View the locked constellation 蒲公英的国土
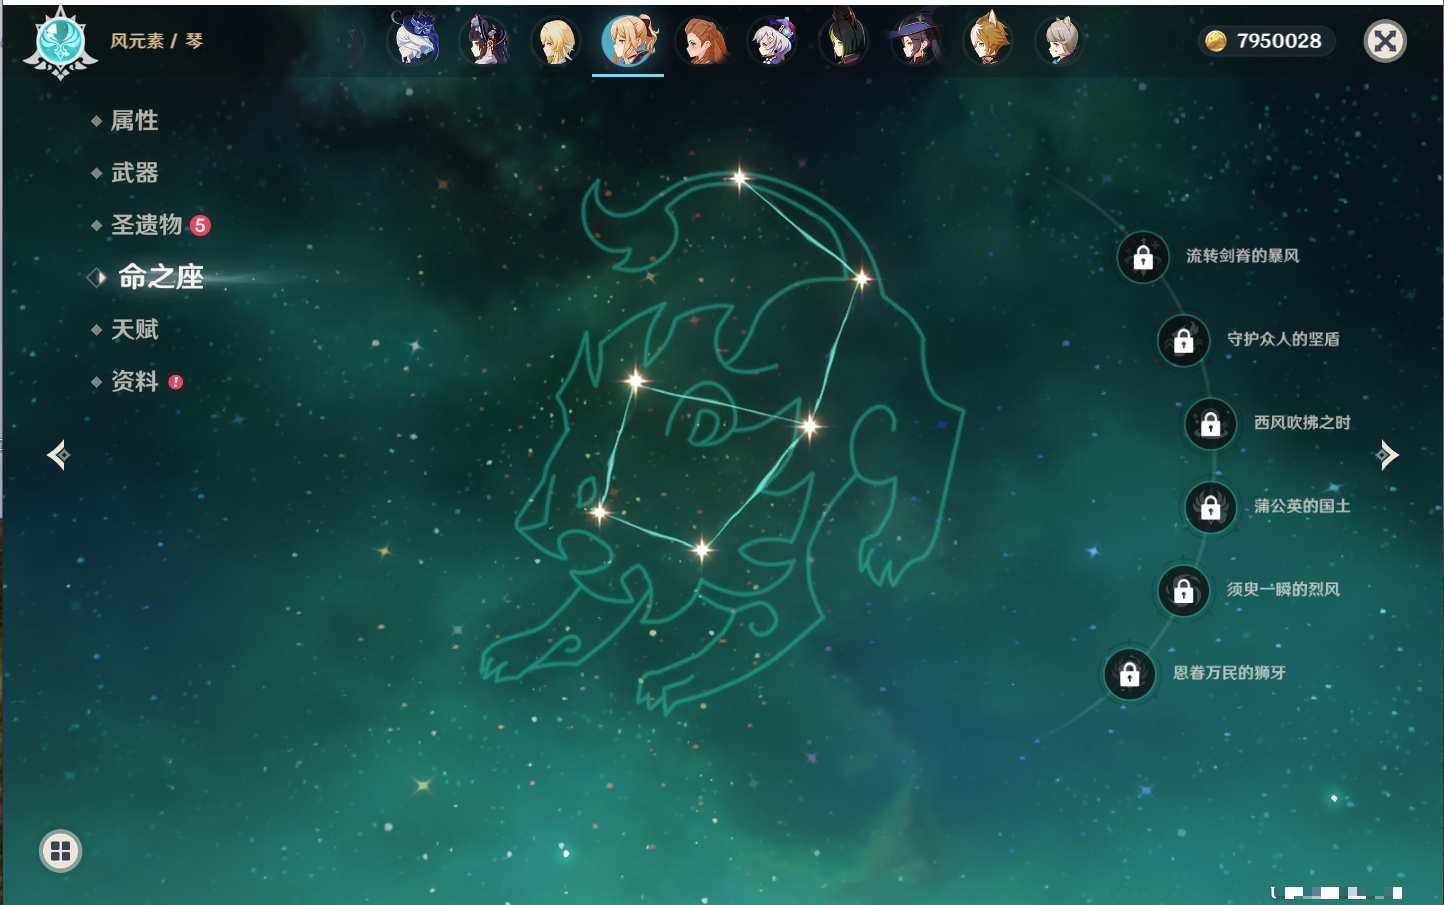The height and width of the screenshot is (905, 1444). 1211,507
